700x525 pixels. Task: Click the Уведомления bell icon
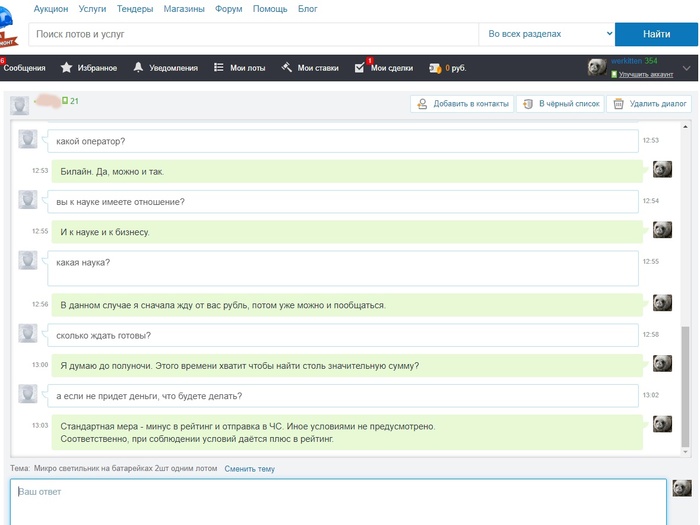[138, 68]
